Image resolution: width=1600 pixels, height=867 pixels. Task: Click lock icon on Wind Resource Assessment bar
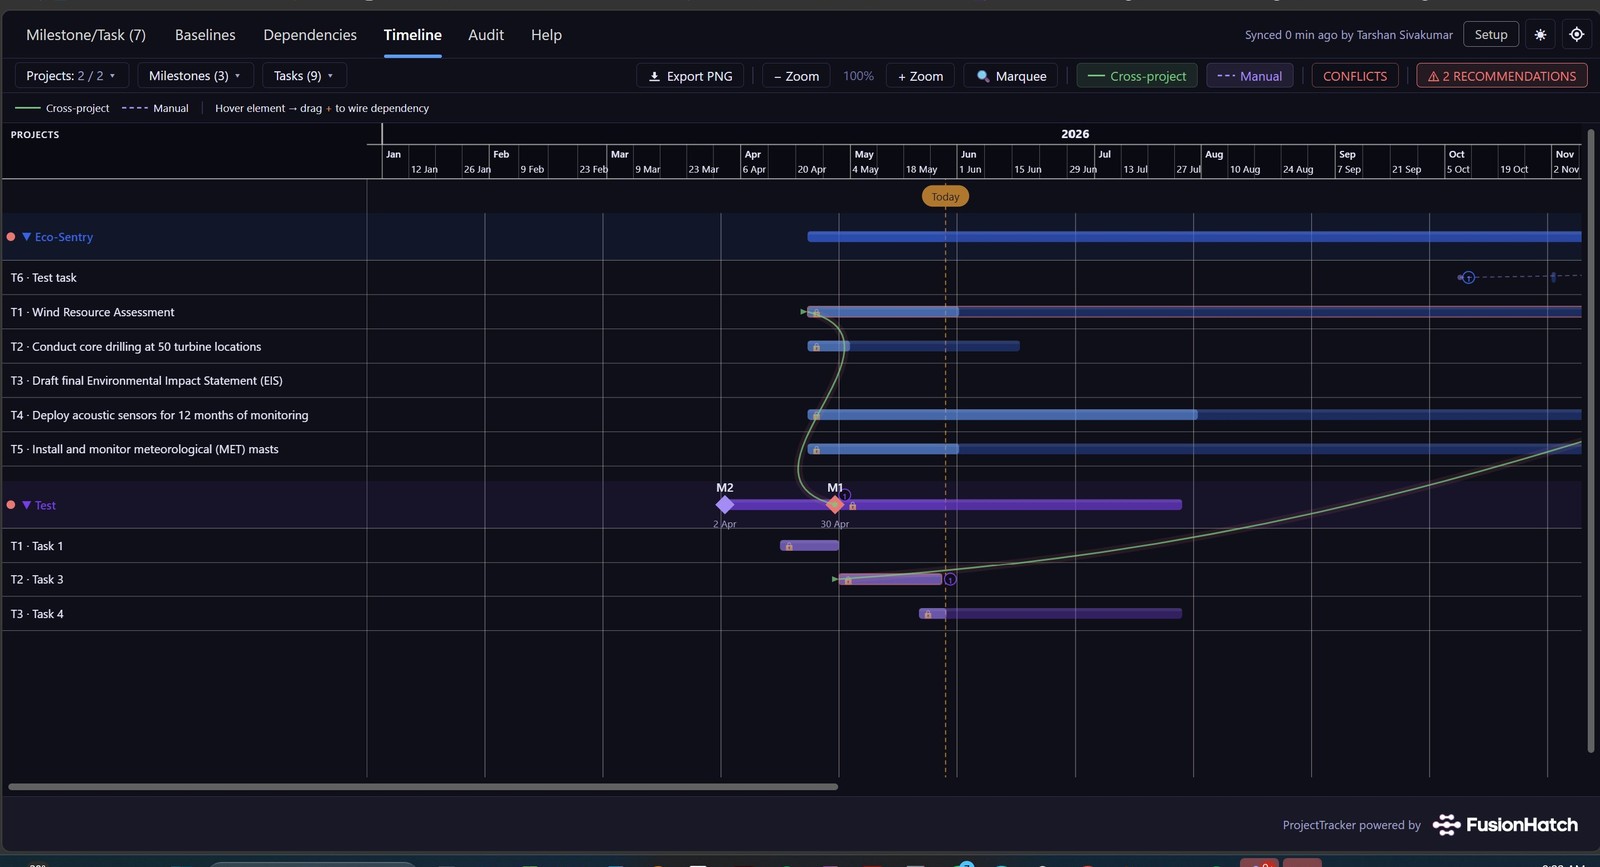[x=816, y=313]
